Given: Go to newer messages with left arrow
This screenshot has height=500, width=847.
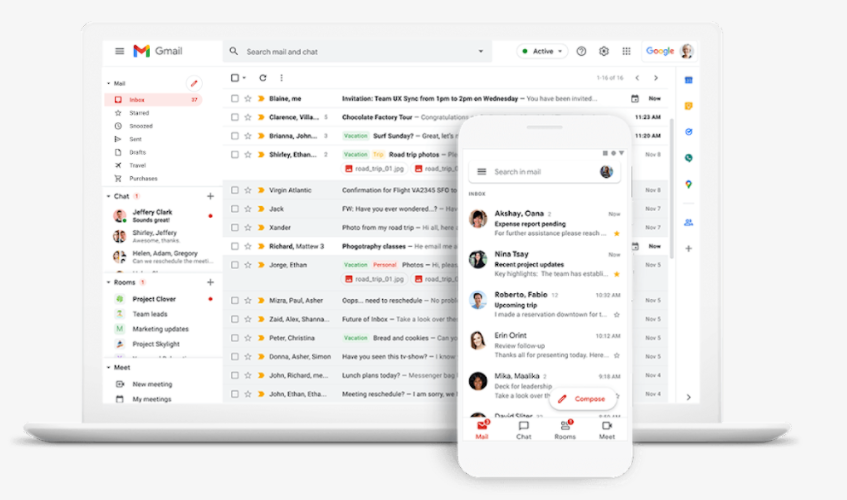Looking at the screenshot, I should pos(637,78).
